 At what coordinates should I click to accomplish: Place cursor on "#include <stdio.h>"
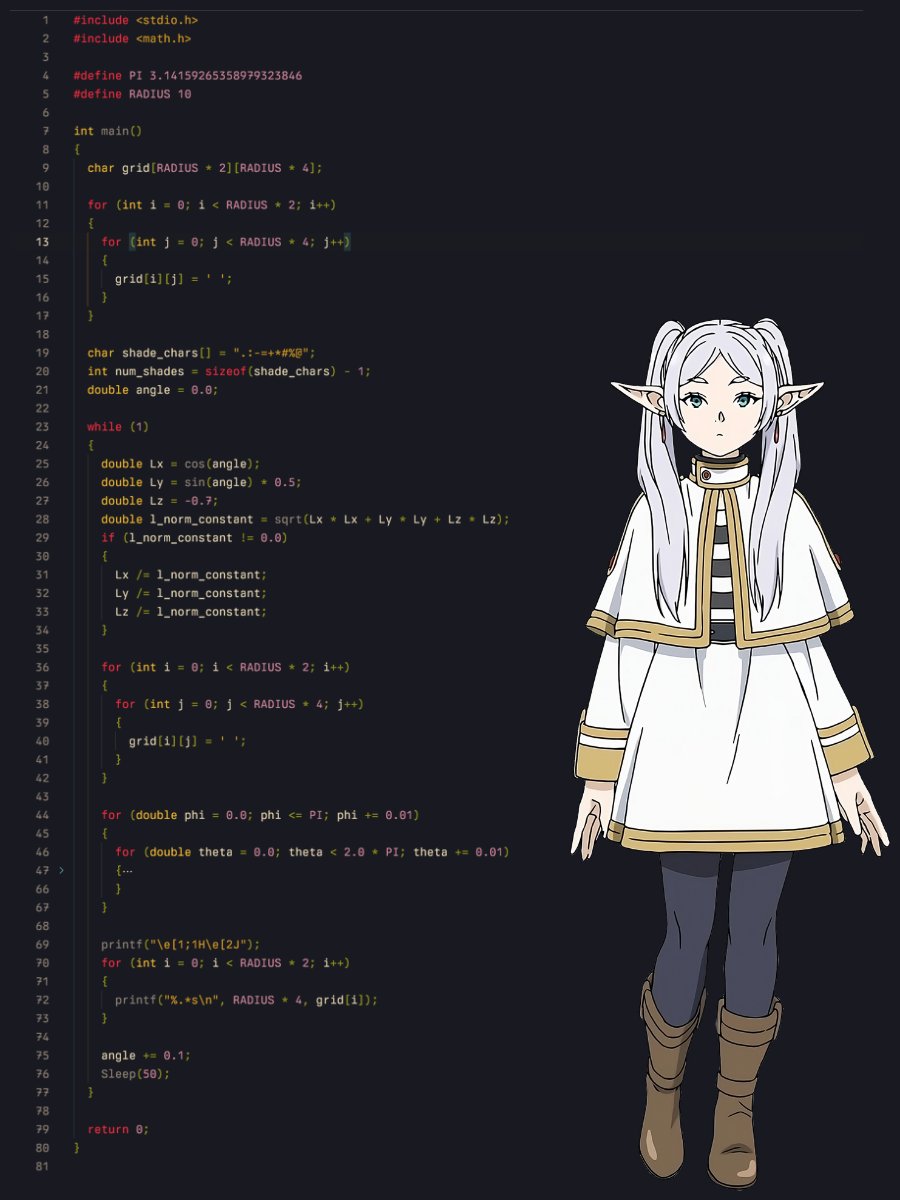tap(135, 20)
